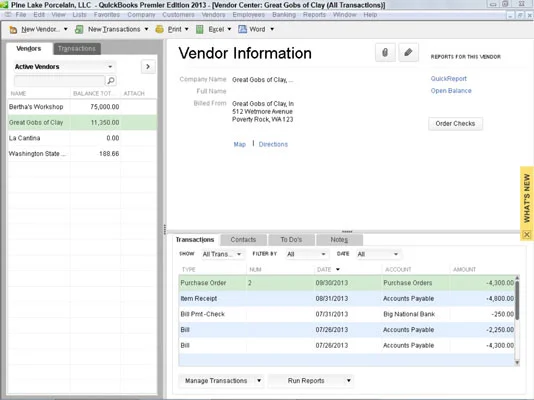Open the Date filter dropdown
Image resolution: width=534 pixels, height=400 pixels.
pos(378,254)
